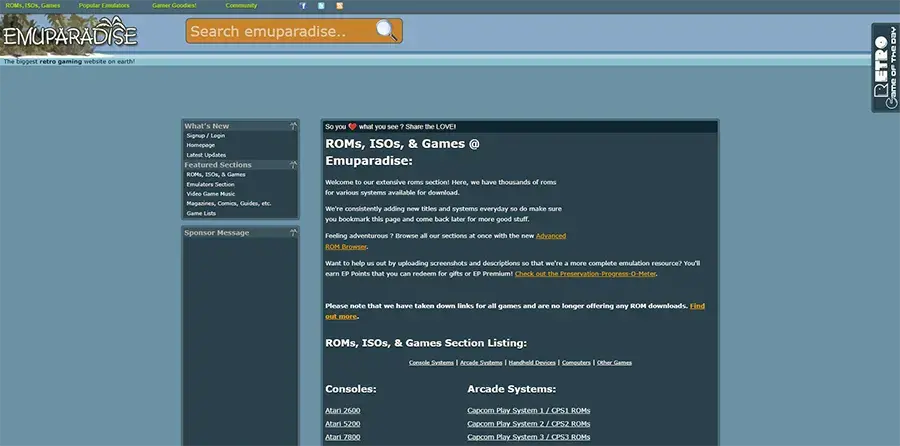Collapse the Featured Sections panel

tap(293, 165)
